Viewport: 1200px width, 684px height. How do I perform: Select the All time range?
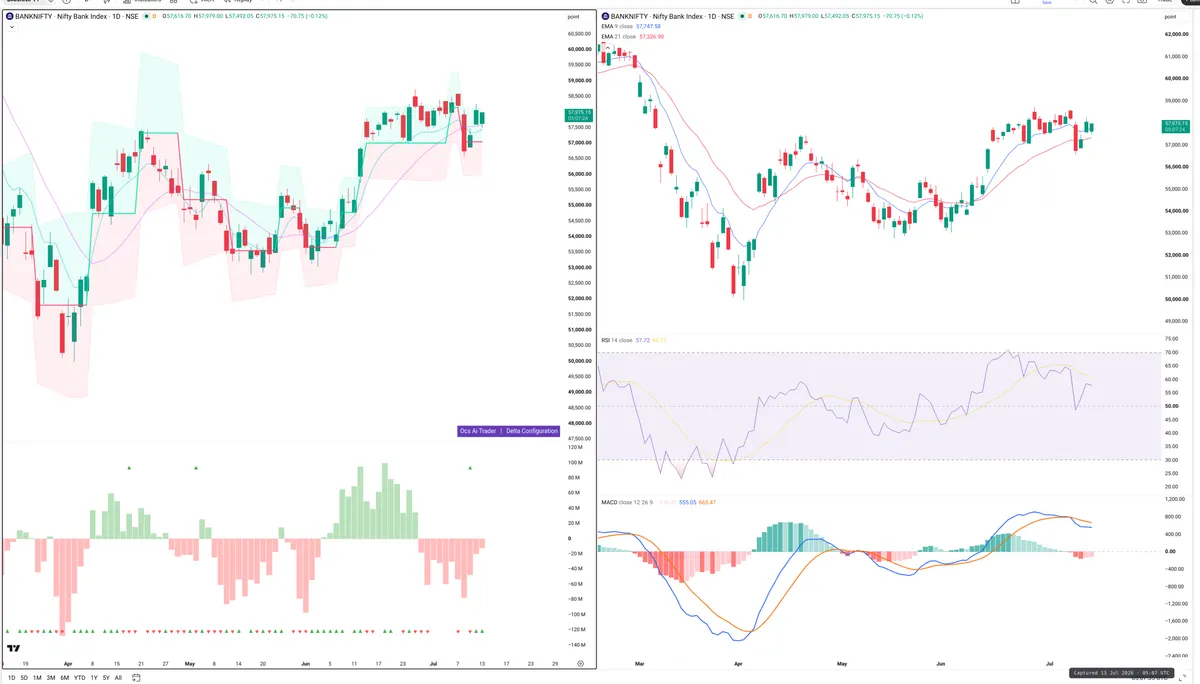[118, 677]
